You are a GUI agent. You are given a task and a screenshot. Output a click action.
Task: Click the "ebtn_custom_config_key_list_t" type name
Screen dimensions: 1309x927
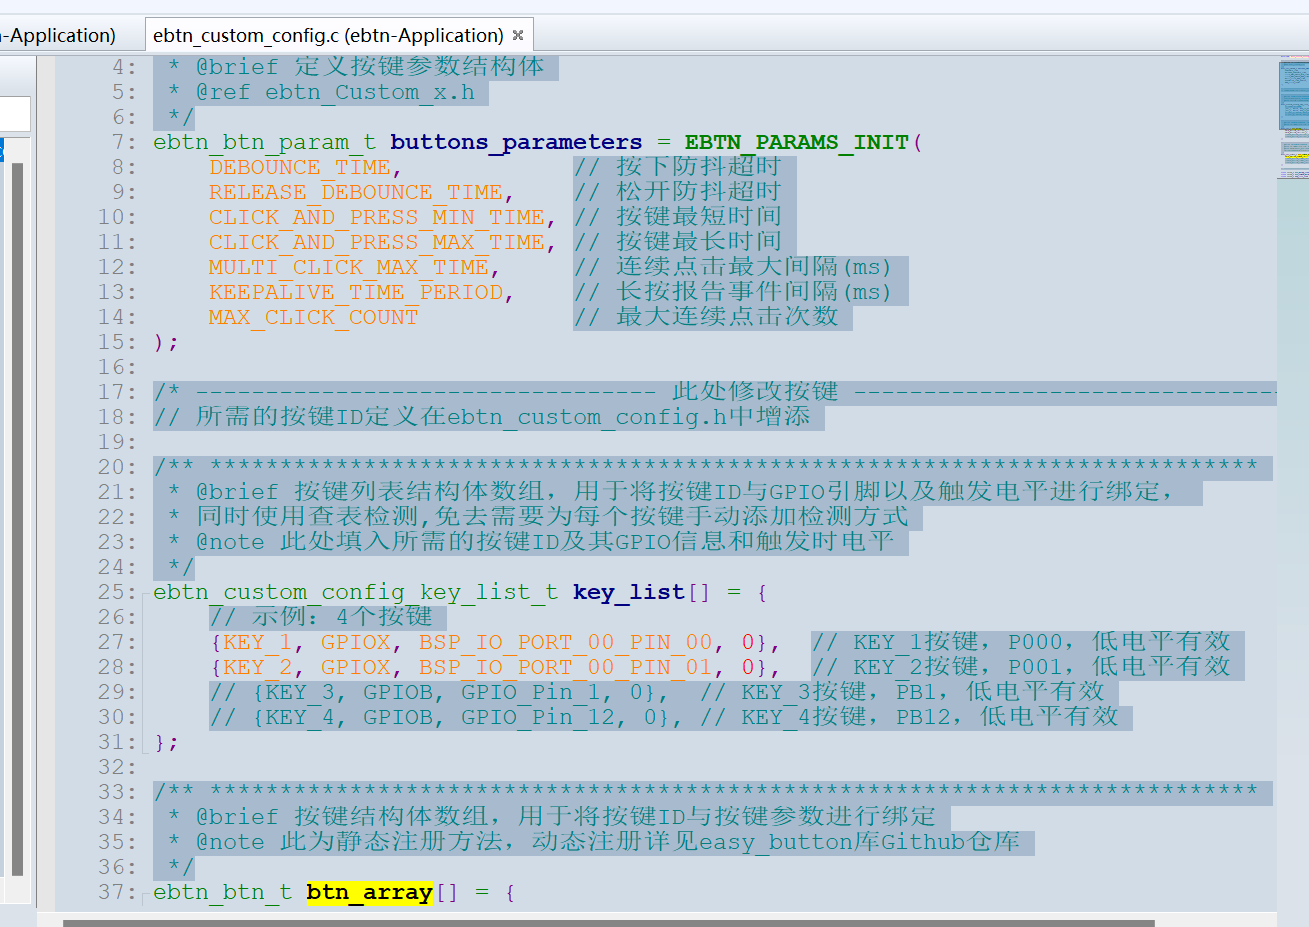point(356,593)
